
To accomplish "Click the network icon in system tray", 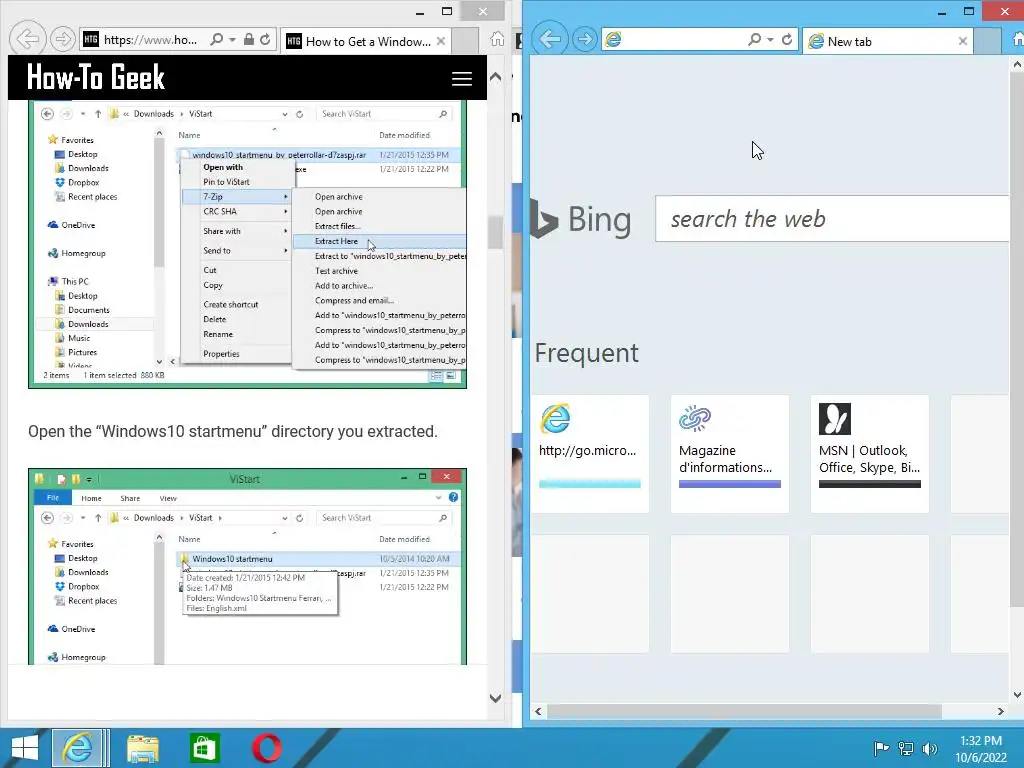I will click(906, 748).
